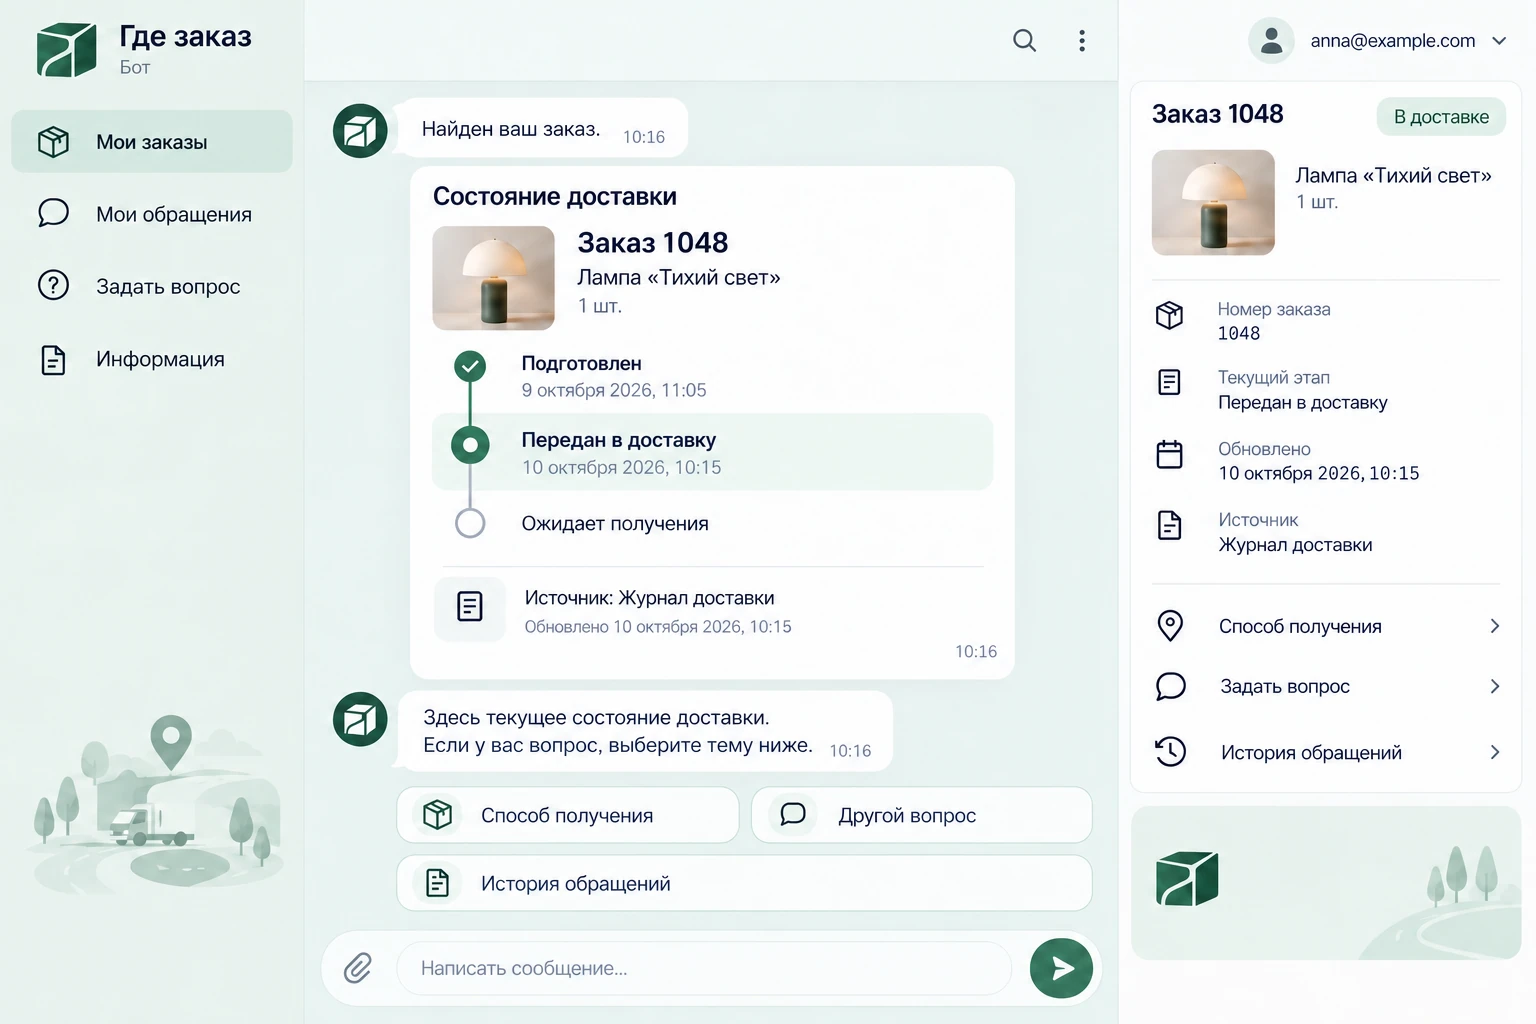The image size is (1536, 1024).
Task: Click the calendar icon next to Обновлено
Action: (1169, 454)
